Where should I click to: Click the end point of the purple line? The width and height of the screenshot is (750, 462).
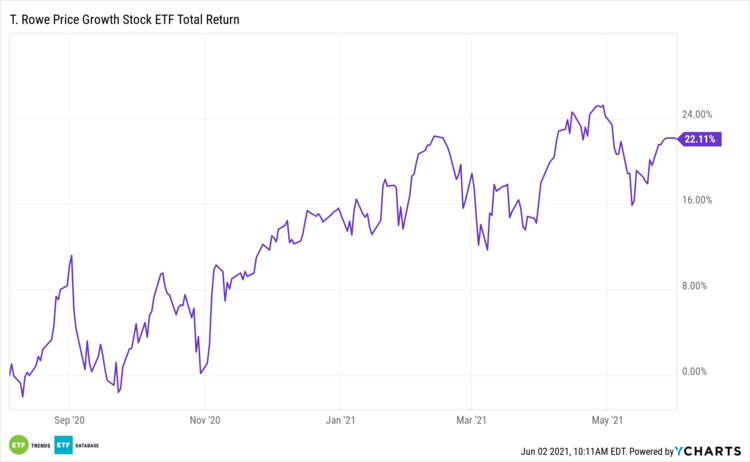(677, 139)
